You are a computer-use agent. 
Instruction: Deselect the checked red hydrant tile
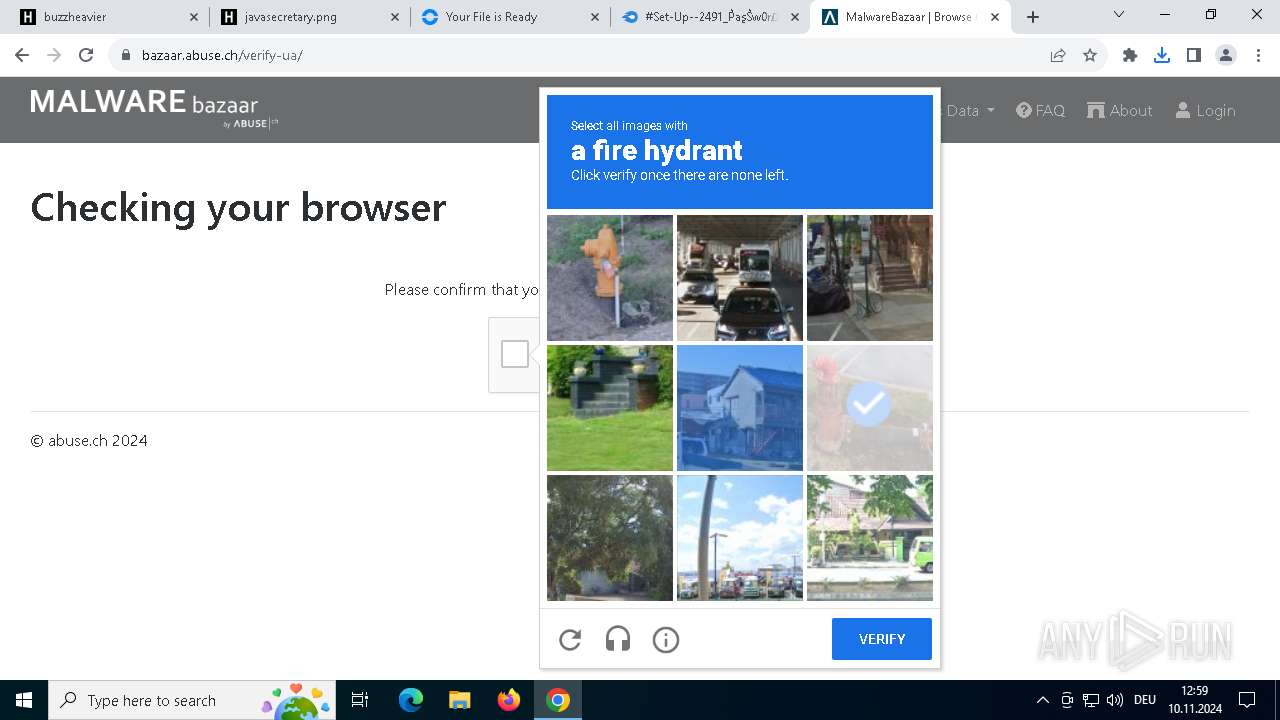coord(870,408)
